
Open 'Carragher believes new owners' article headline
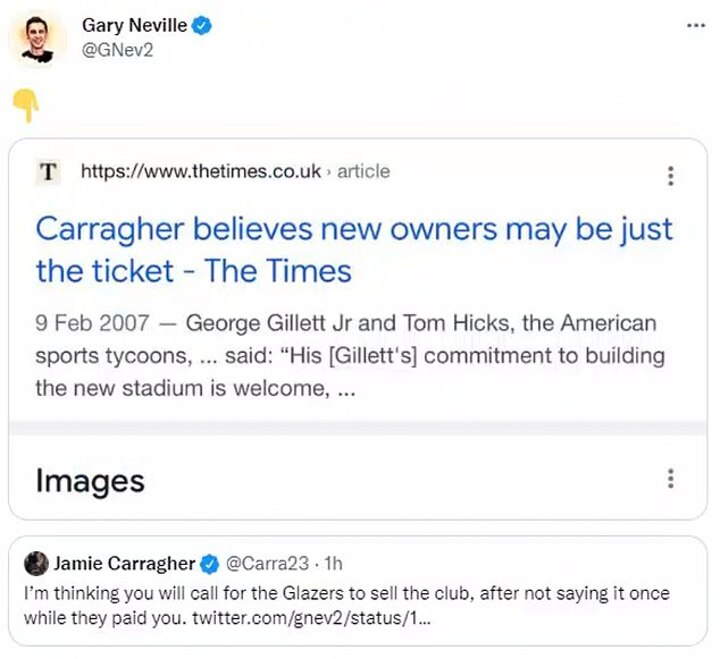354,250
